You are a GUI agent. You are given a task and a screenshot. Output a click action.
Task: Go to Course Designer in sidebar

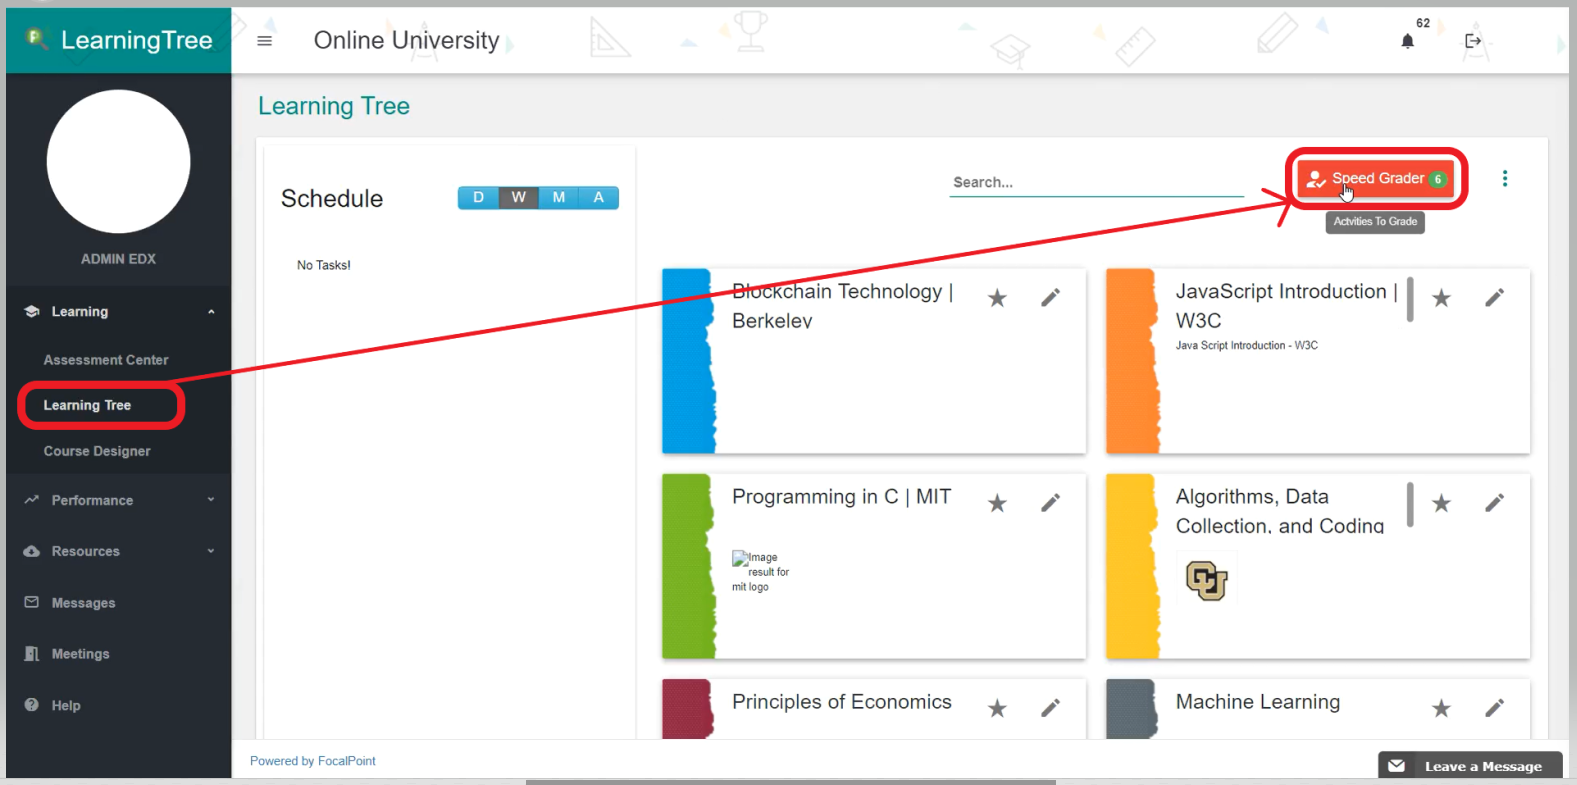pyautogui.click(x=97, y=451)
